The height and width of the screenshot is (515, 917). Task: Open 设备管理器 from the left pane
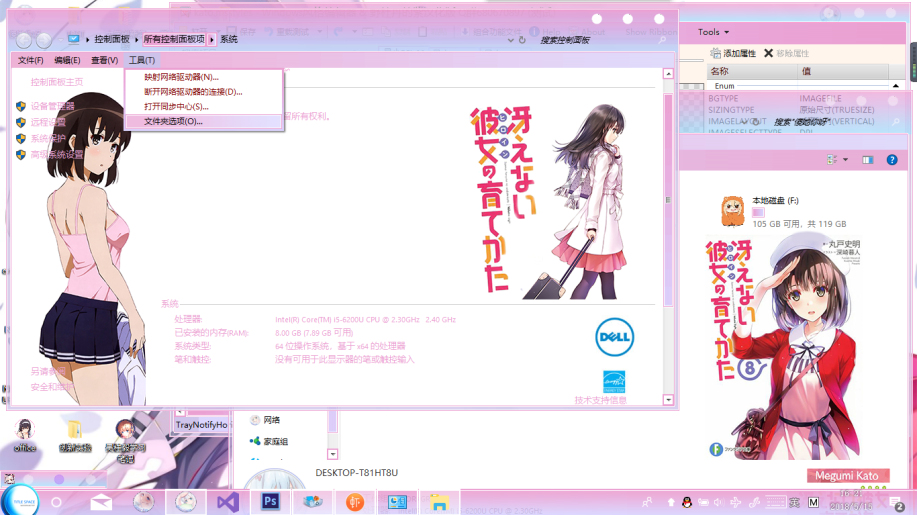pos(53,106)
